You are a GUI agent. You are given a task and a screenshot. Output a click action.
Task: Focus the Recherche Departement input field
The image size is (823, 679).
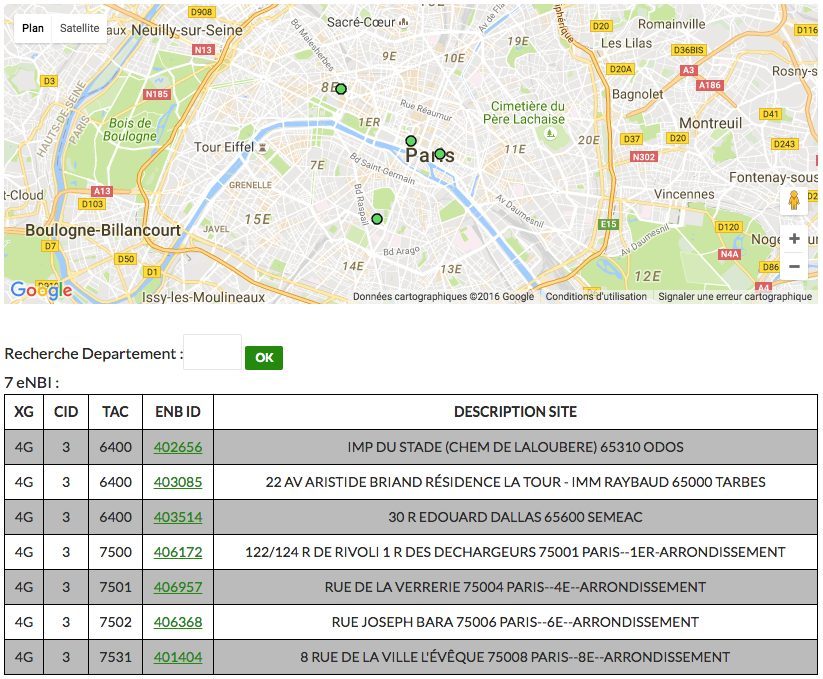tap(212, 352)
